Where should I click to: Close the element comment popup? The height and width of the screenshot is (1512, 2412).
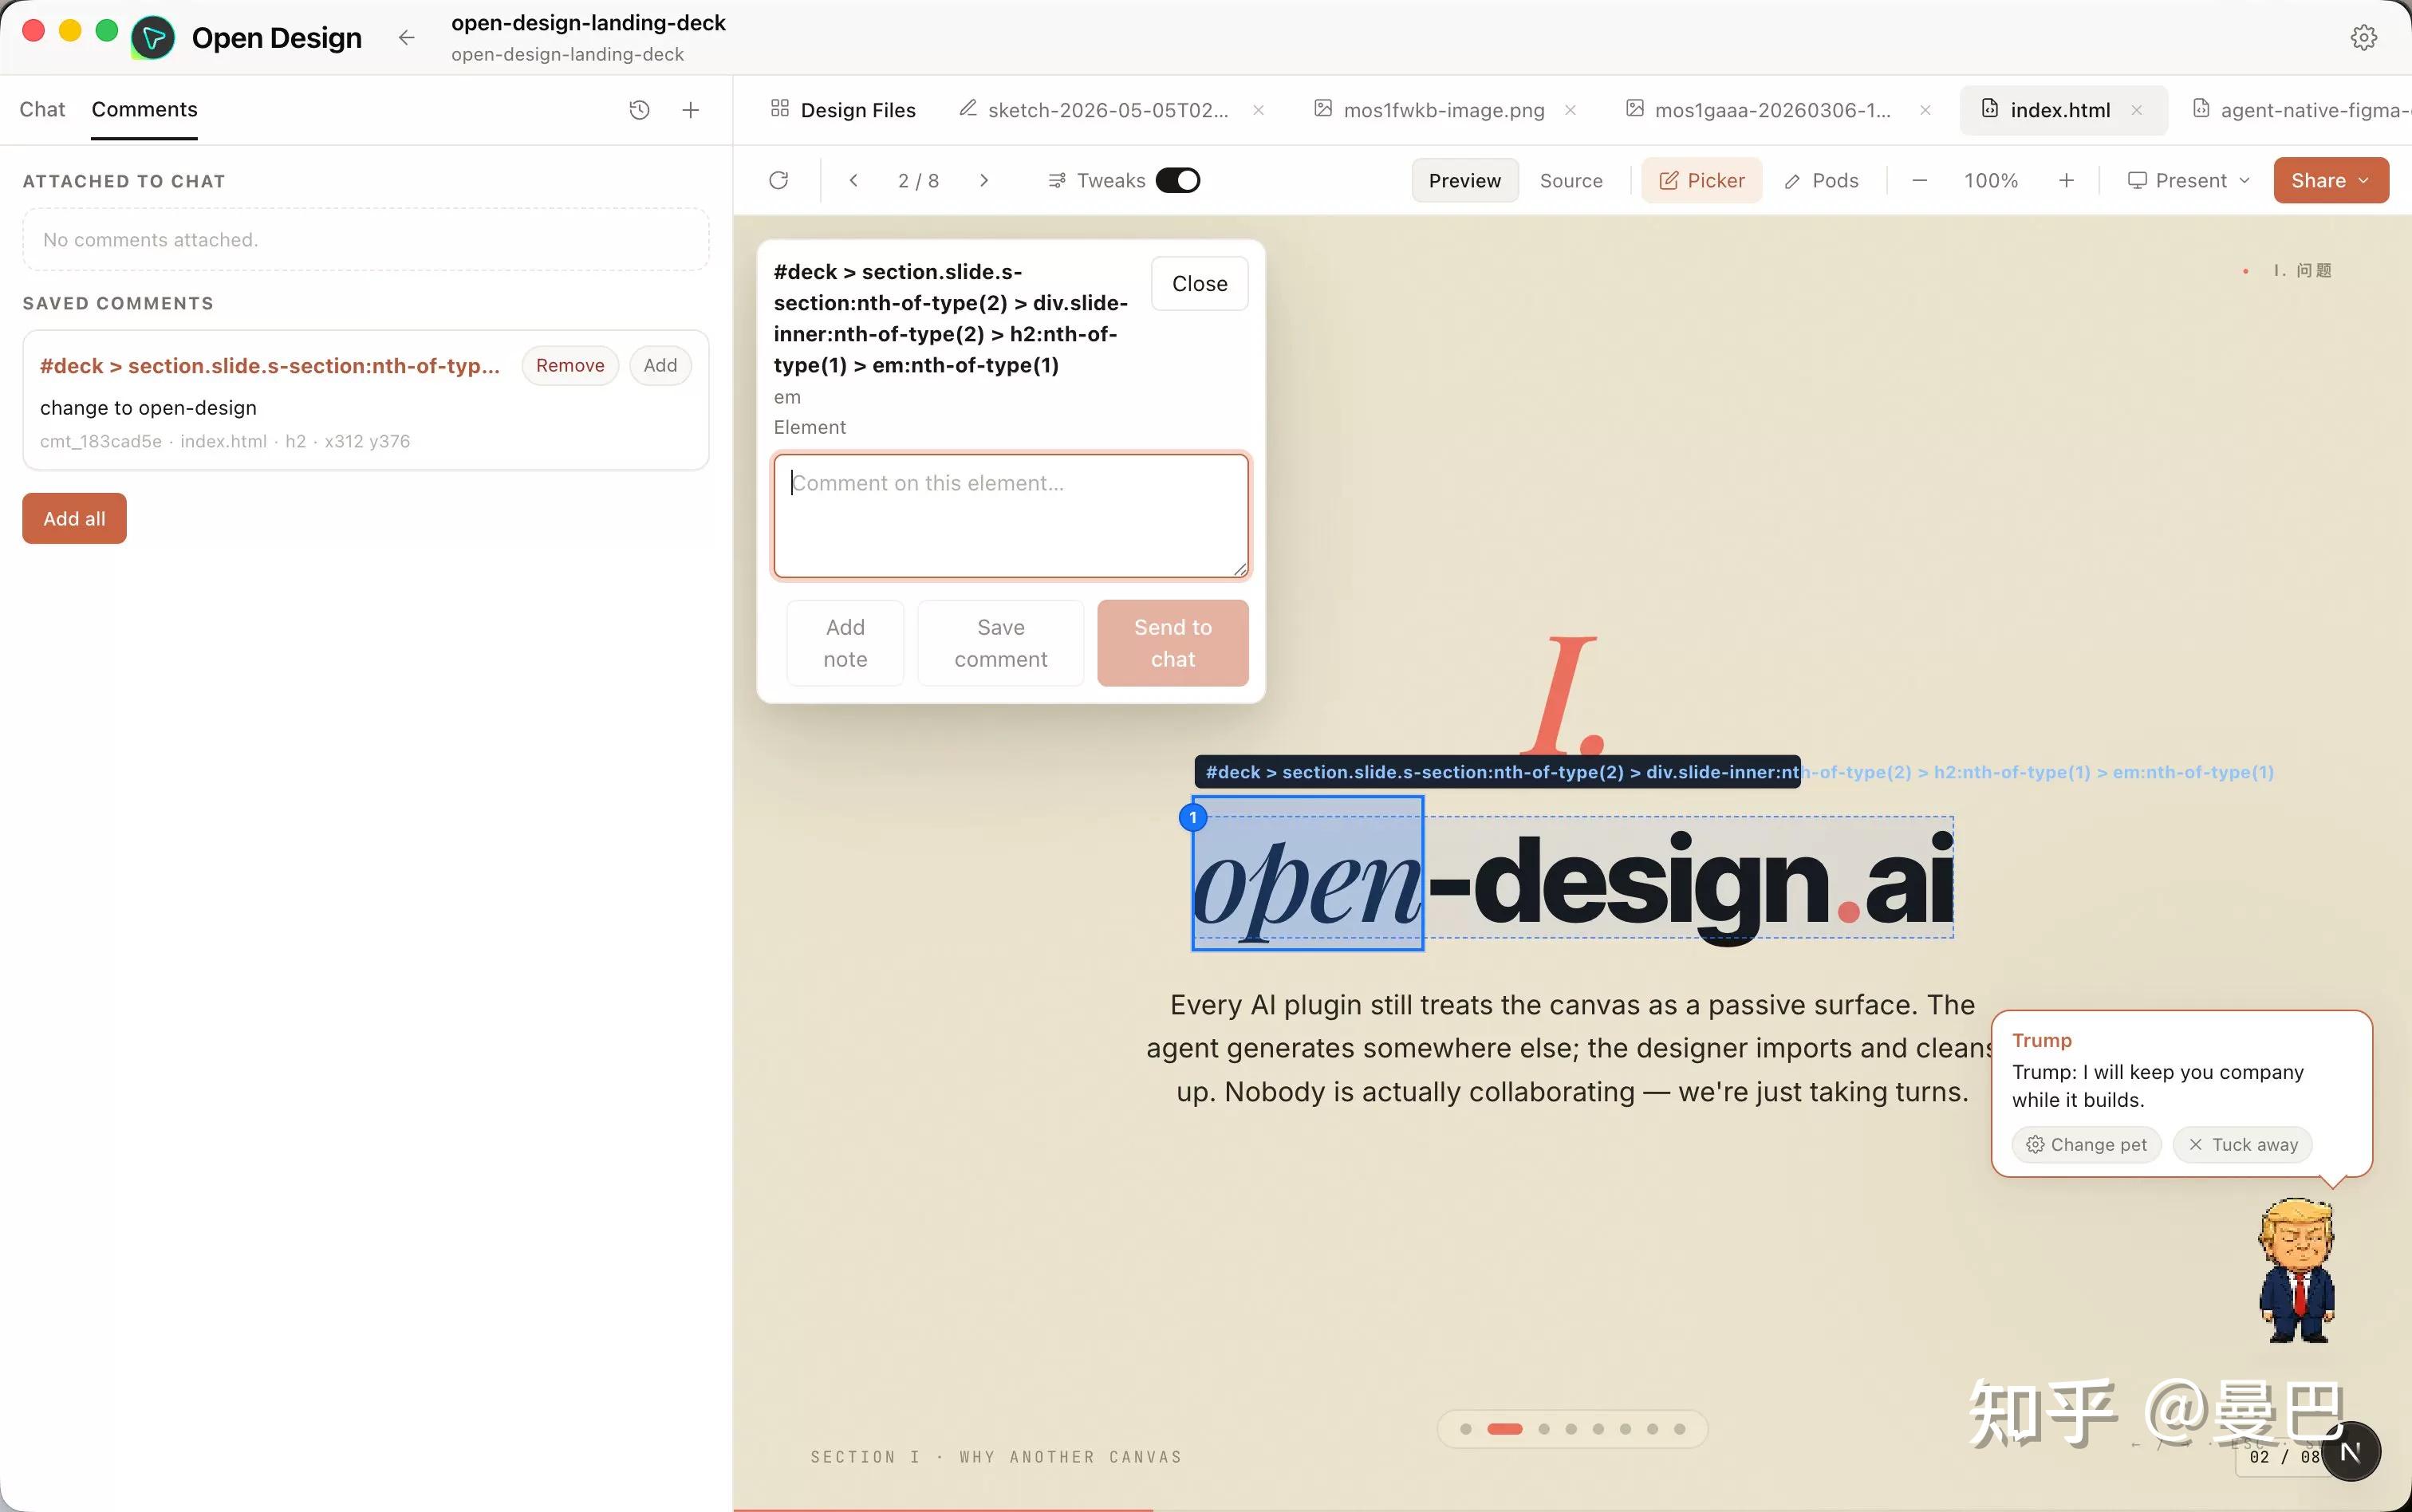[x=1199, y=284]
